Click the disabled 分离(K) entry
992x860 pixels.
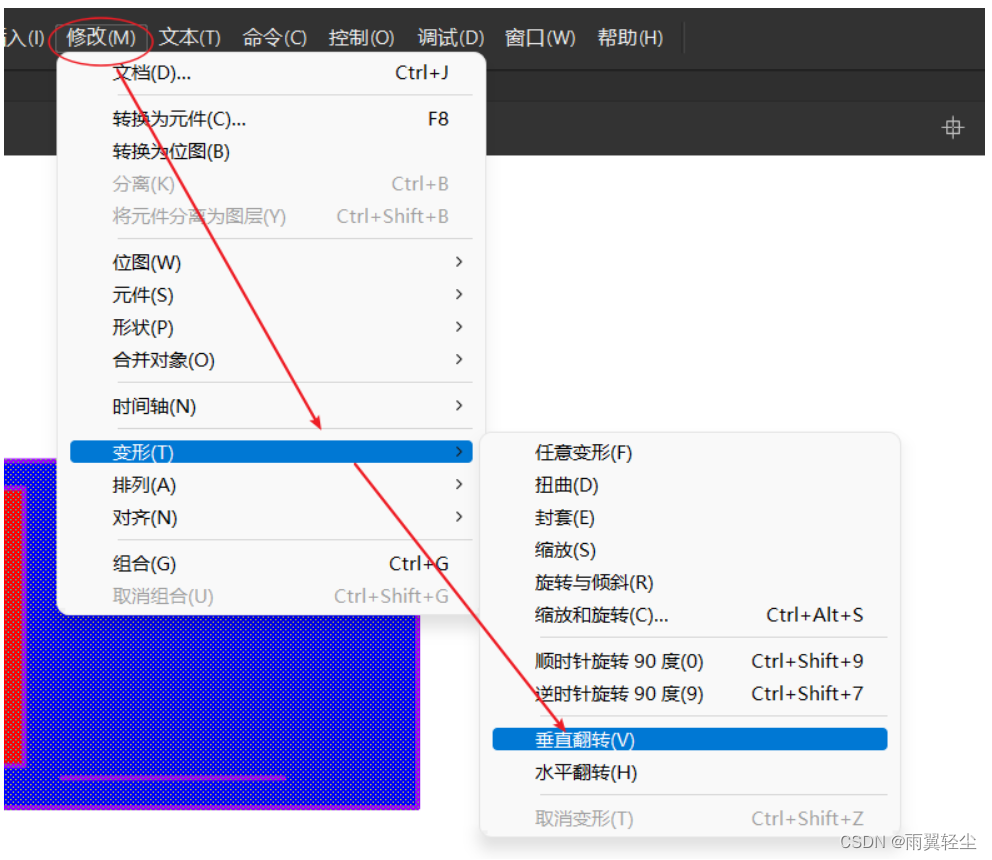click(x=271, y=184)
